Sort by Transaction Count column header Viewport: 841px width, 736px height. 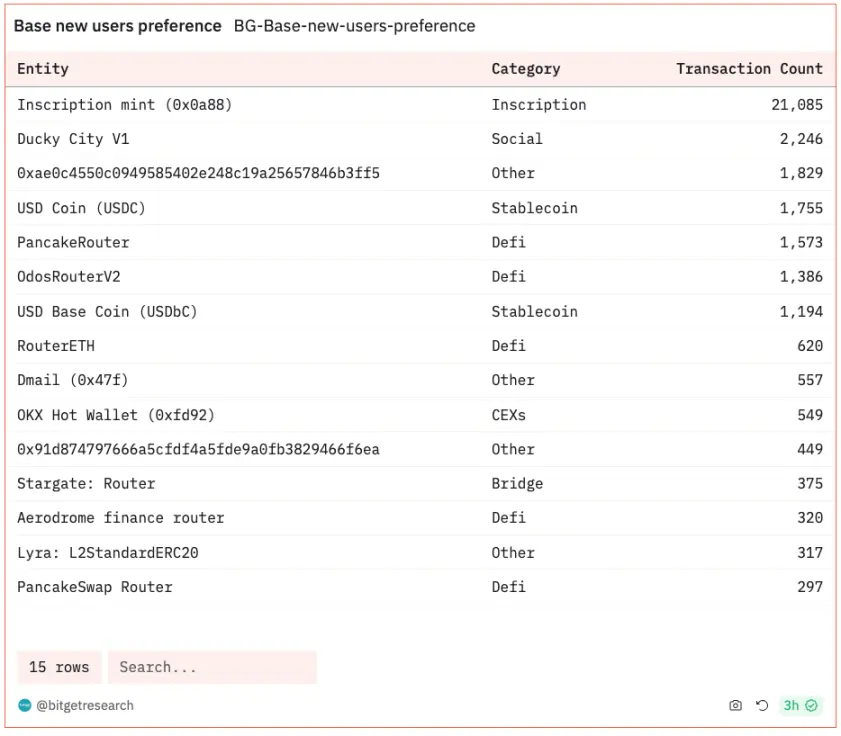point(749,69)
